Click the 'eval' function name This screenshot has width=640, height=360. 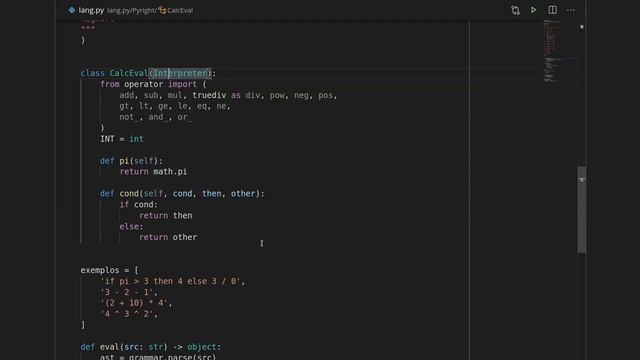[x=109, y=347]
